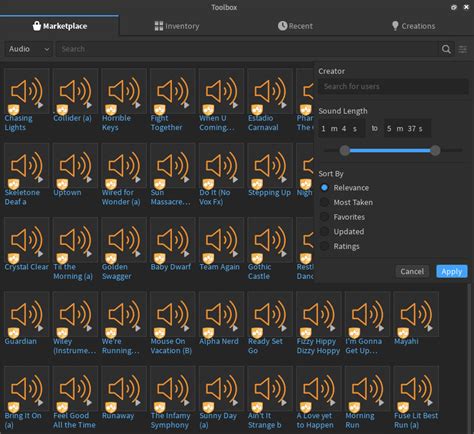Click the blue sound length slider track
The height and width of the screenshot is (434, 474).
390,150
